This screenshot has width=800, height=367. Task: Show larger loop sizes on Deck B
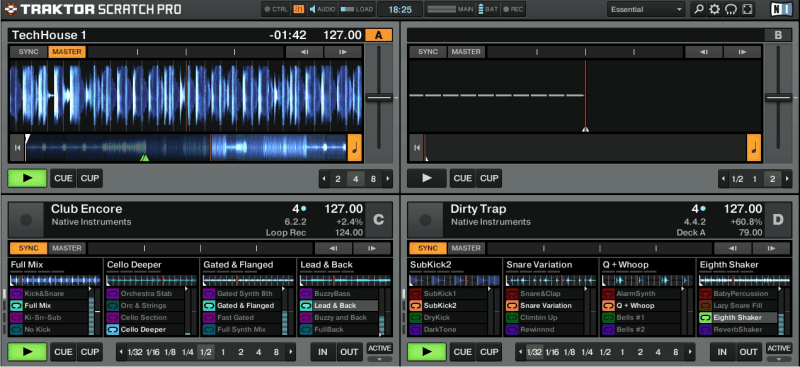tap(788, 179)
